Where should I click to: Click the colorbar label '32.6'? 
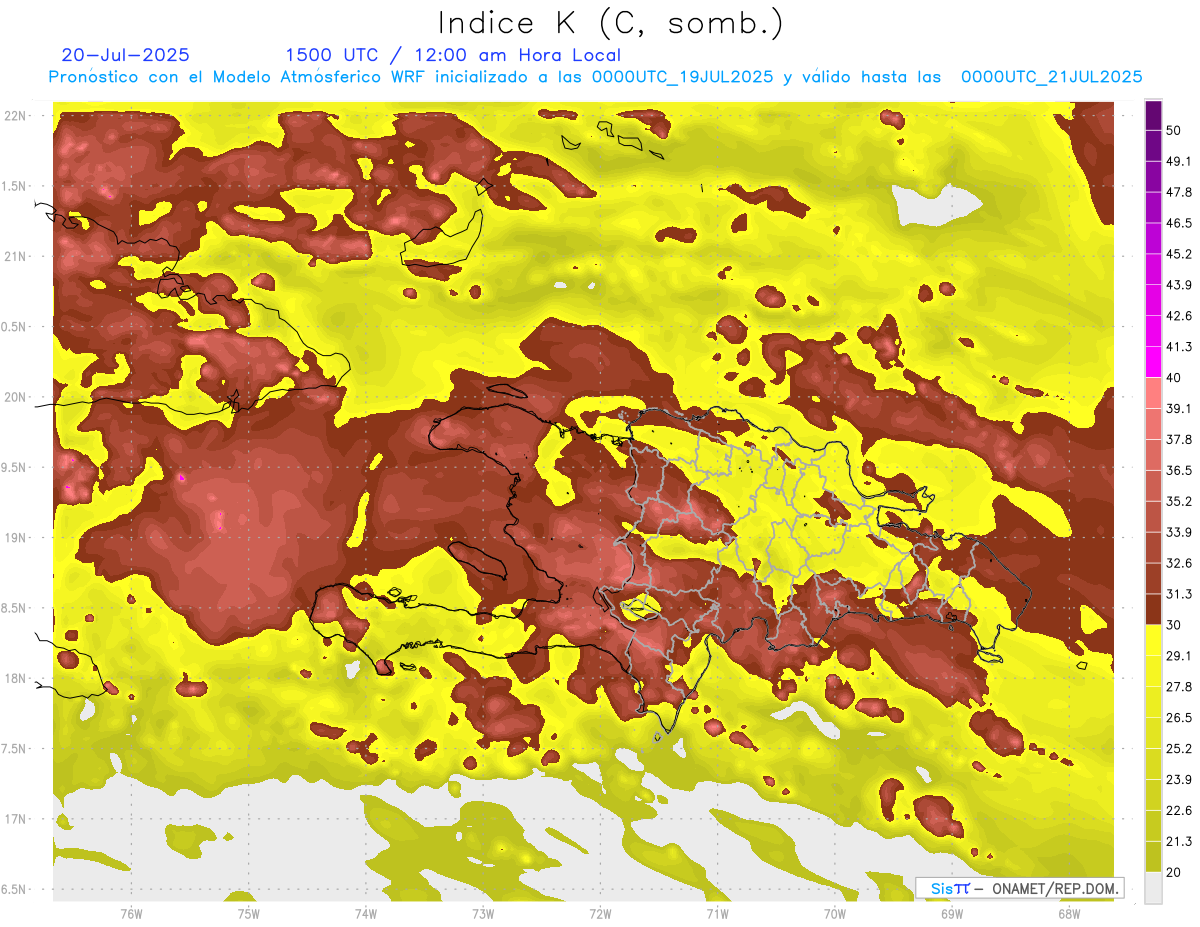tap(1179, 563)
